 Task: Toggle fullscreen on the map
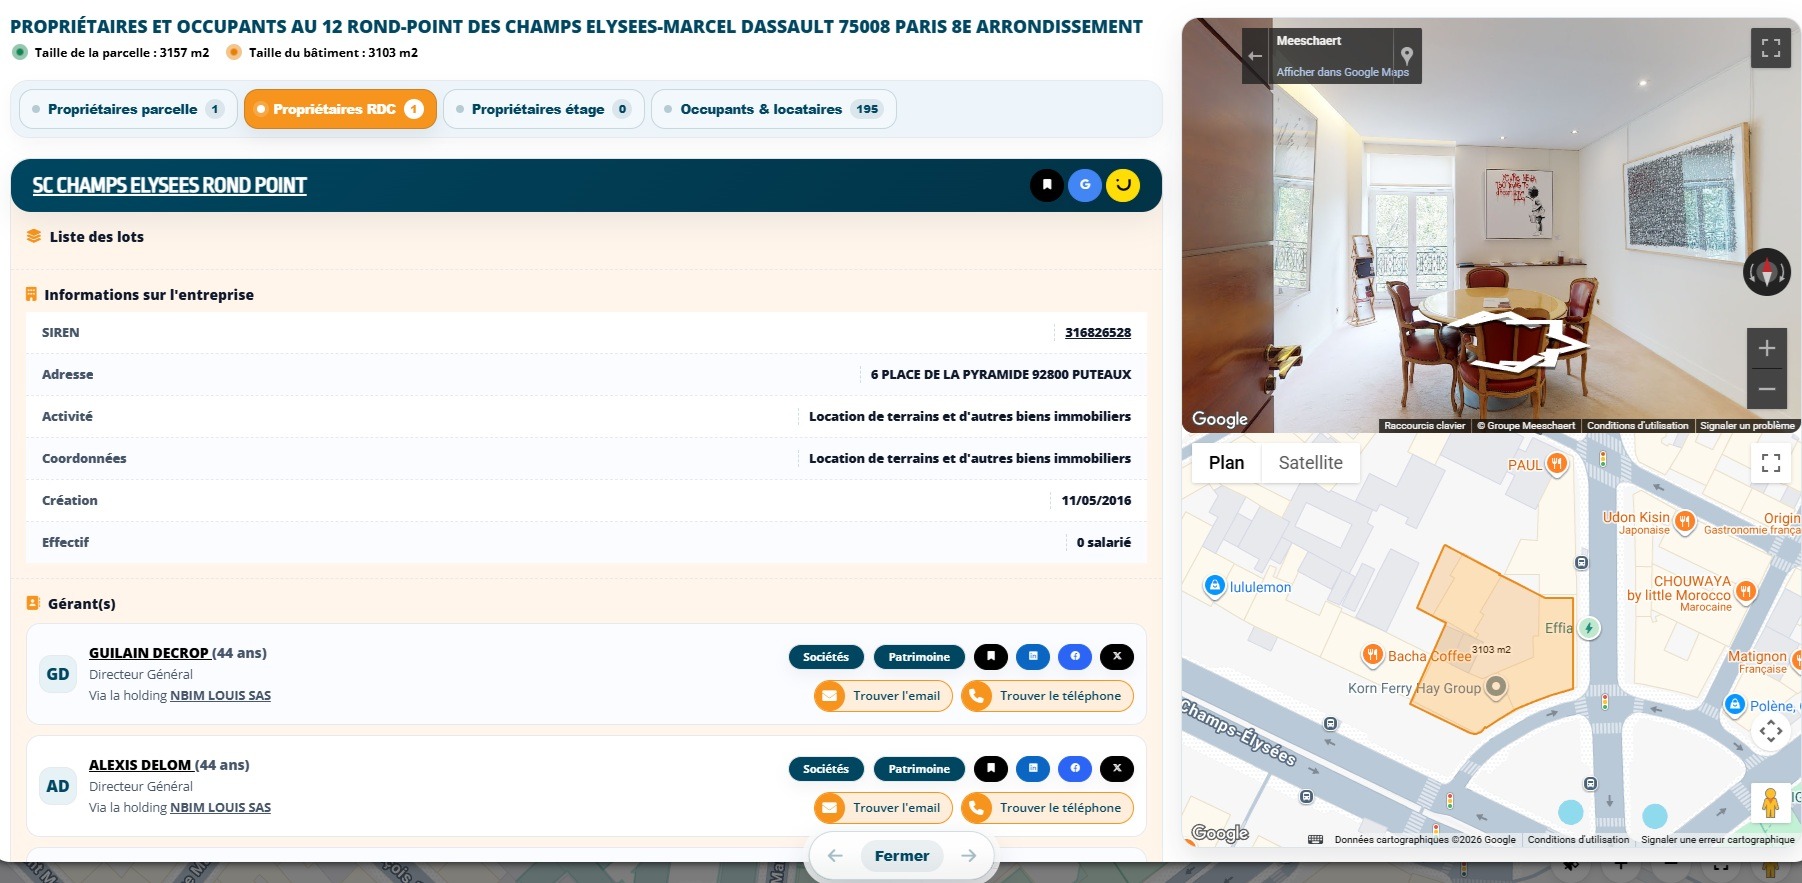click(x=1771, y=463)
